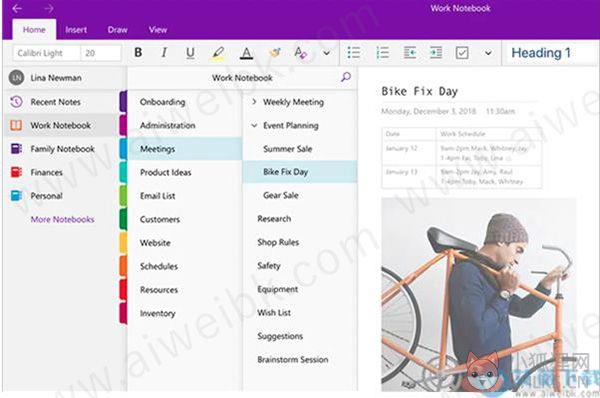Open the Suggestions page
Image resolution: width=600 pixels, height=398 pixels.
pos(300,336)
